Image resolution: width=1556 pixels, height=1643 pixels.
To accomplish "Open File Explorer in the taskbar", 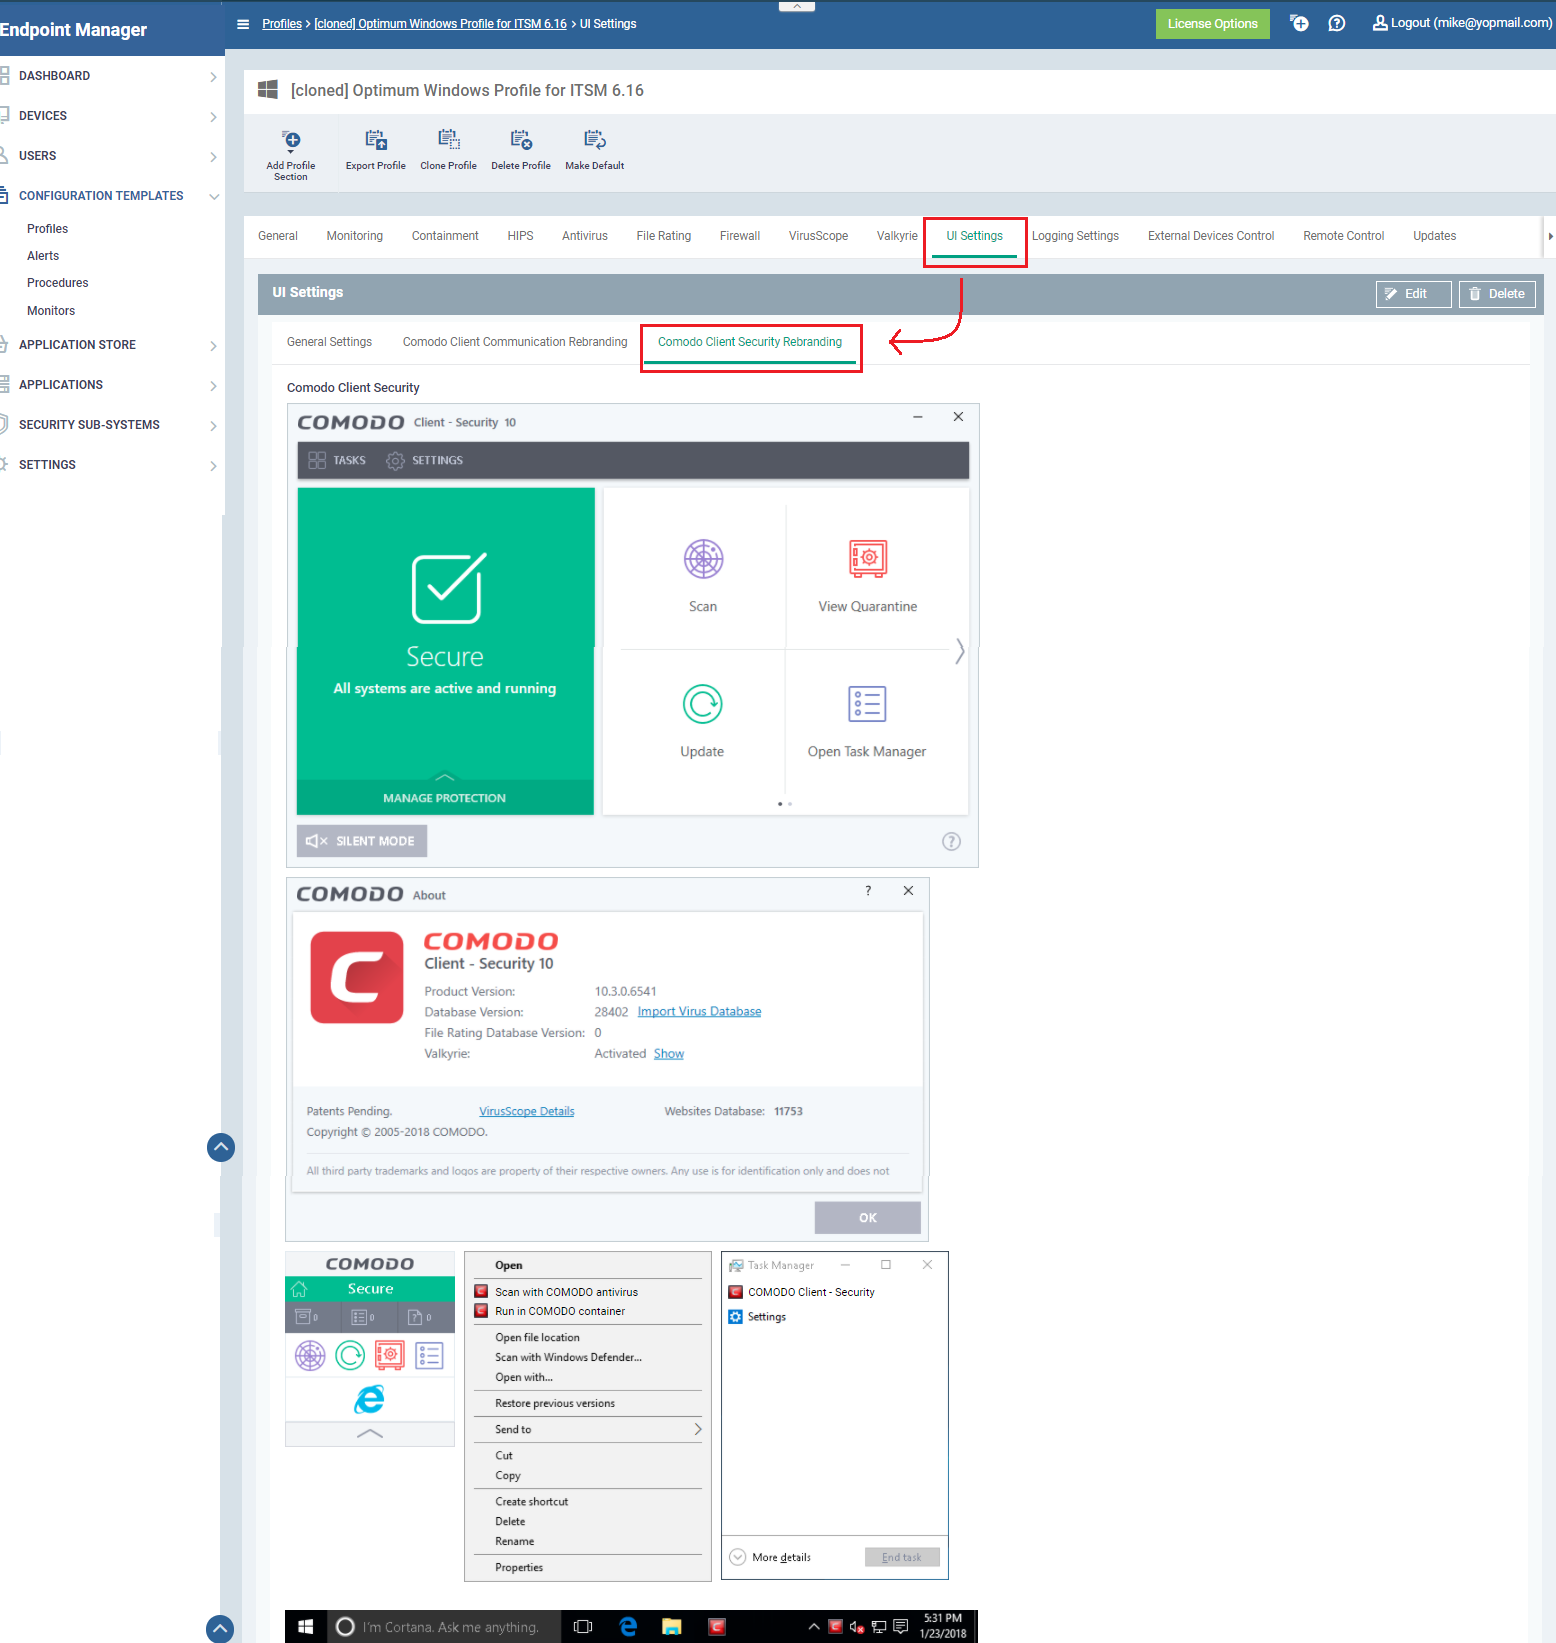I will 672,1626.
